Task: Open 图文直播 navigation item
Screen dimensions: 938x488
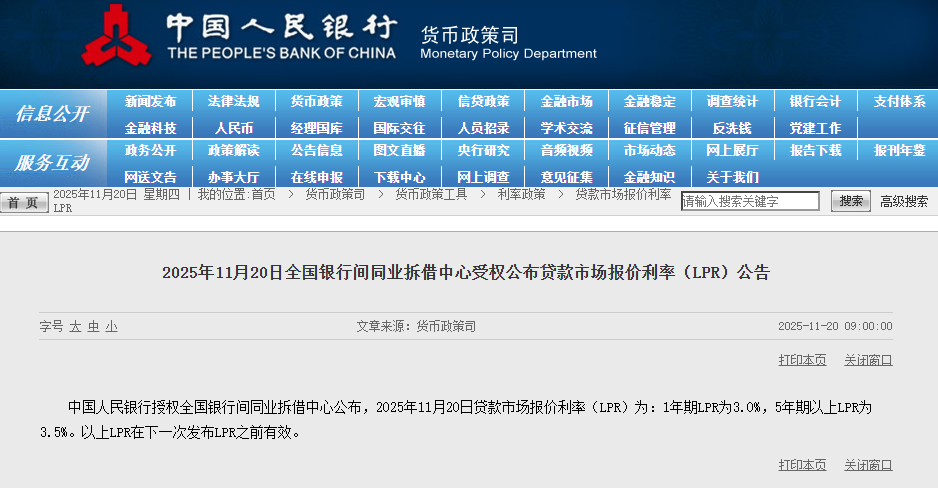Action: (400, 151)
